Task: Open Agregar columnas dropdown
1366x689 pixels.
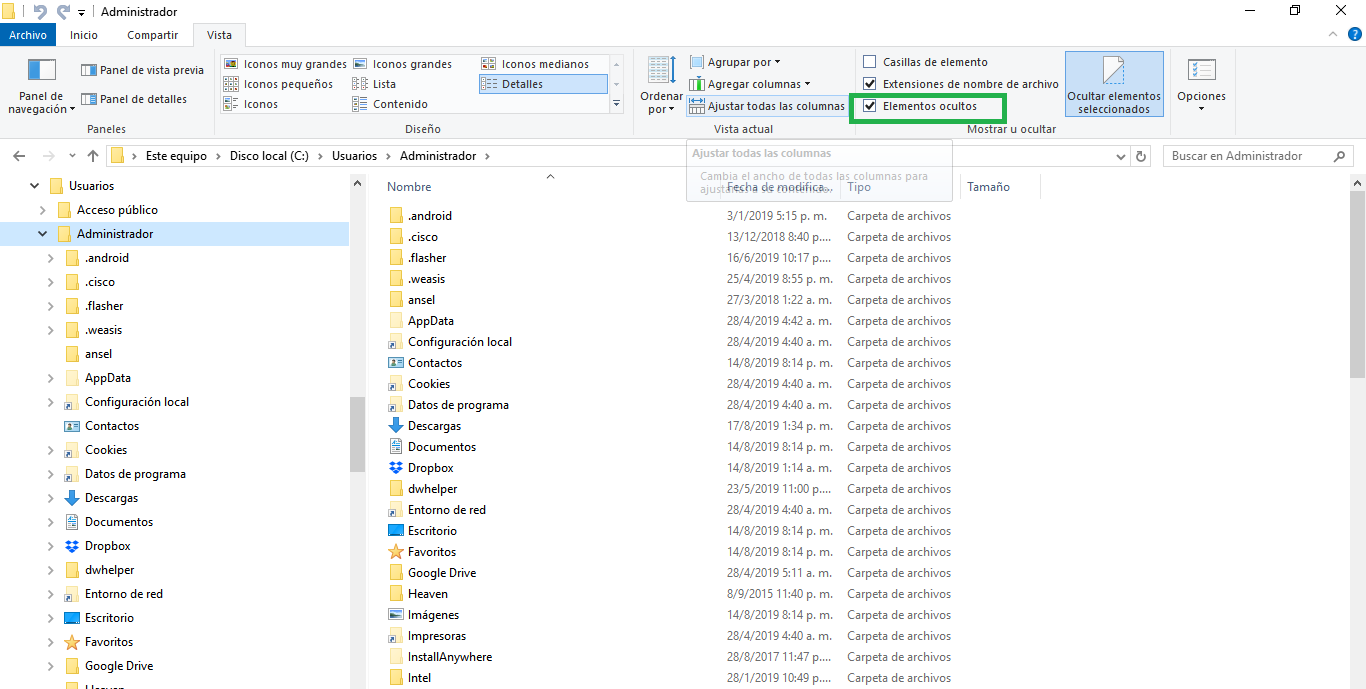Action: pyautogui.click(x=750, y=84)
